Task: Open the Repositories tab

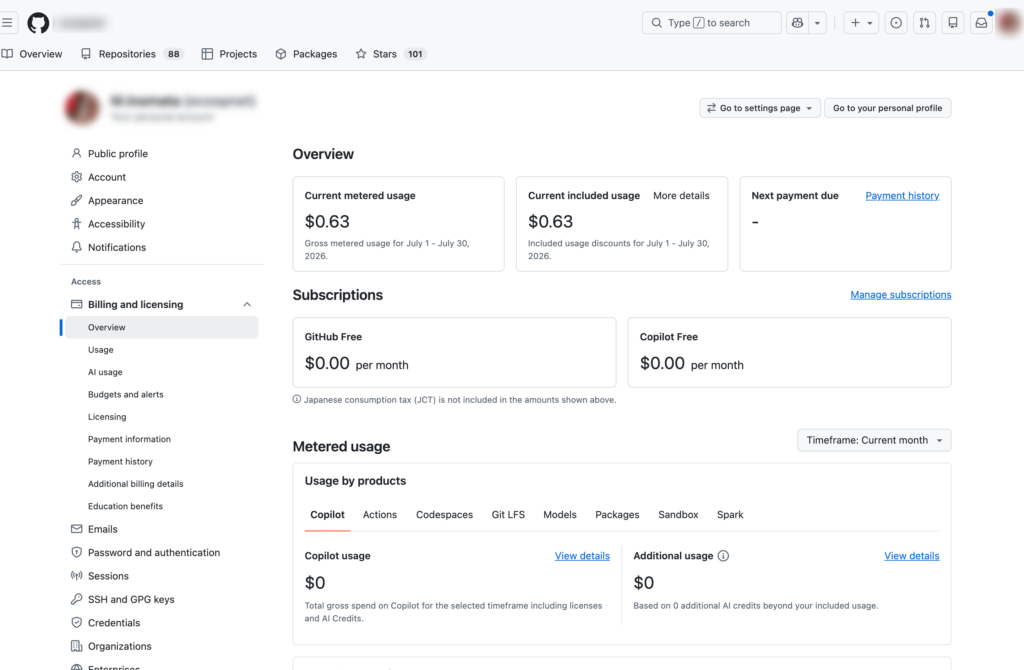Action: click(131, 54)
